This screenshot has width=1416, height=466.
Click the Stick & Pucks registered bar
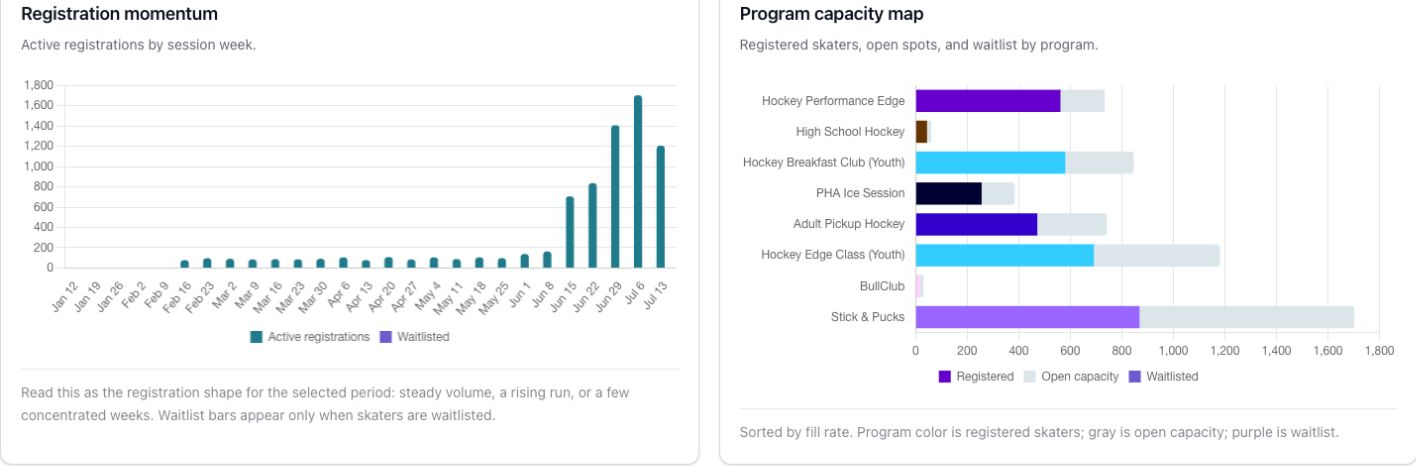[x=1027, y=317]
